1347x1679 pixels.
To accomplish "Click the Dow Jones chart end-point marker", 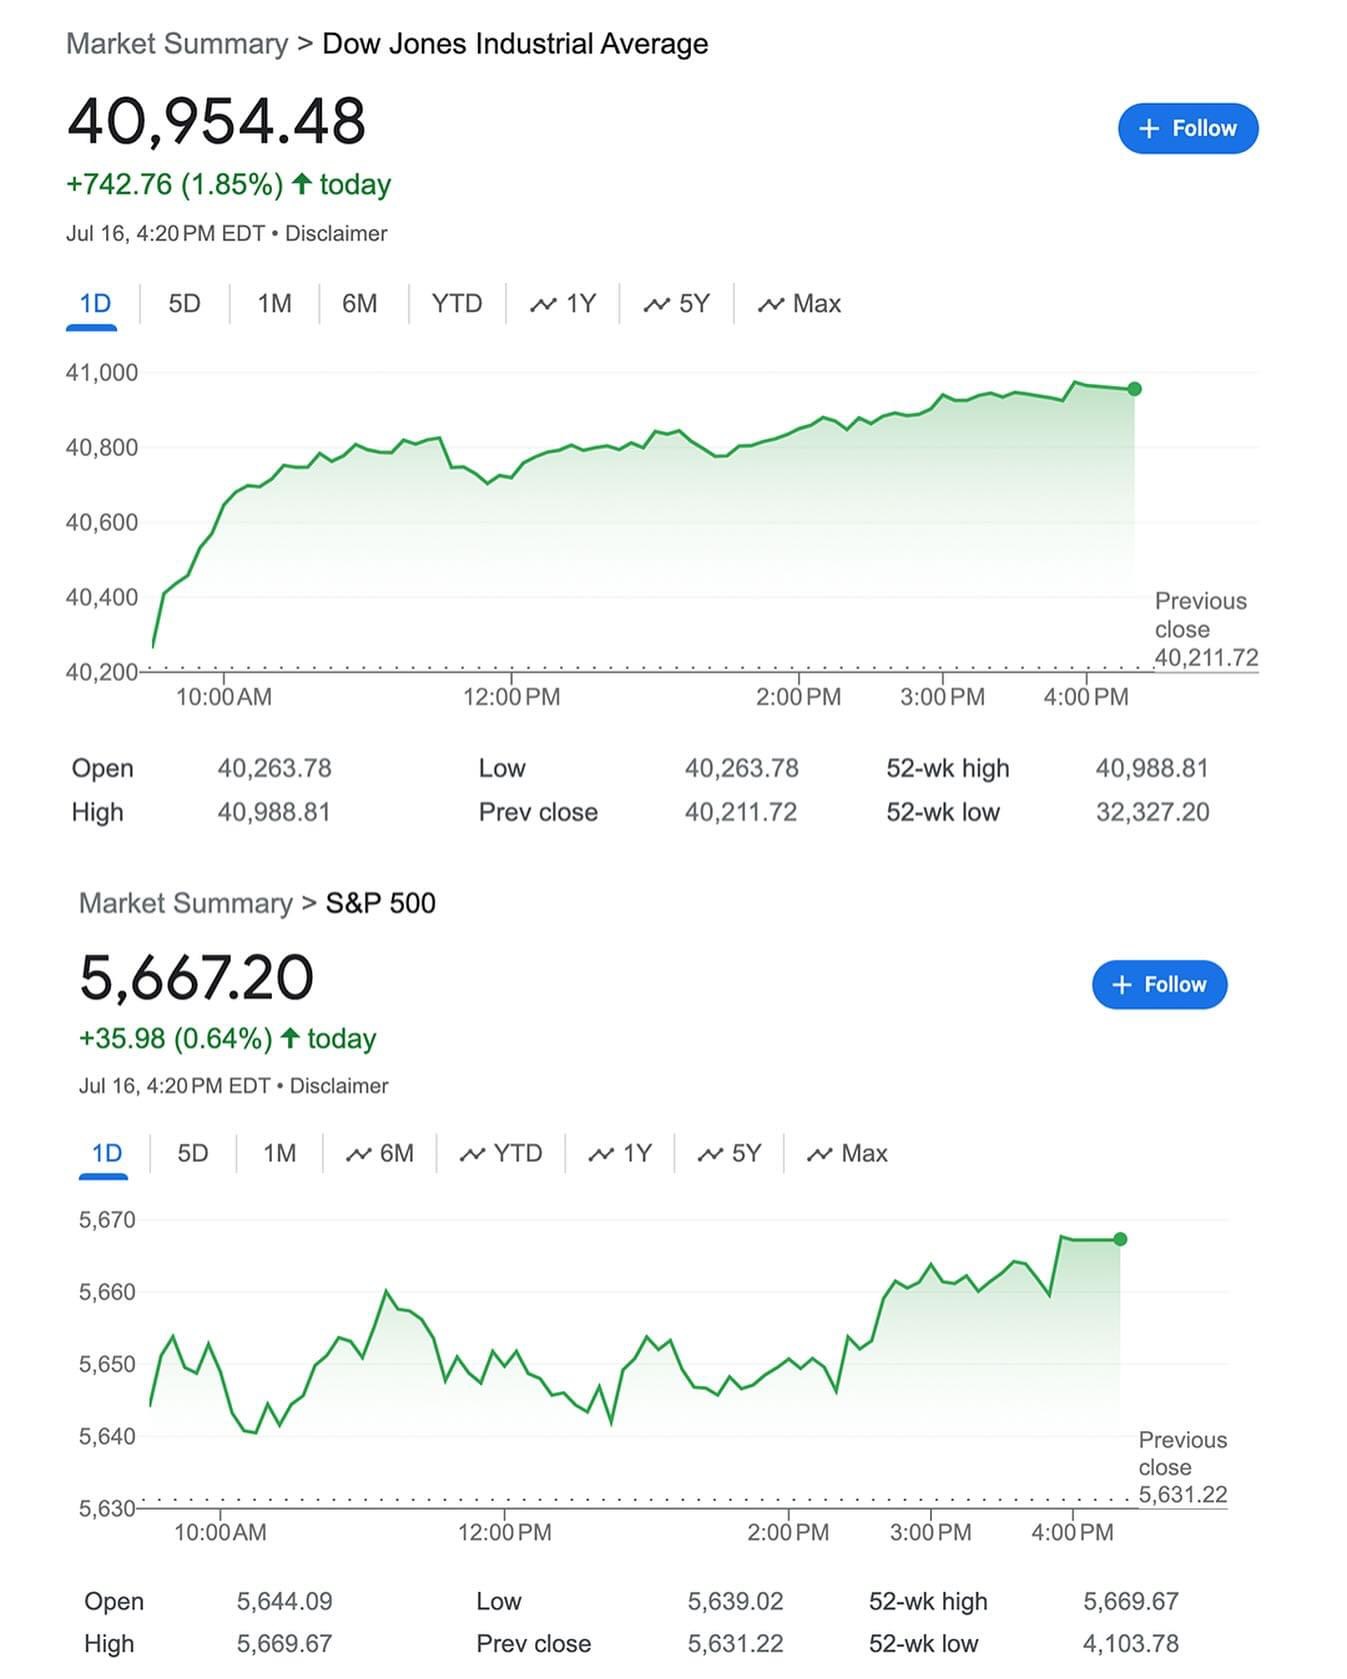I will point(1134,389).
